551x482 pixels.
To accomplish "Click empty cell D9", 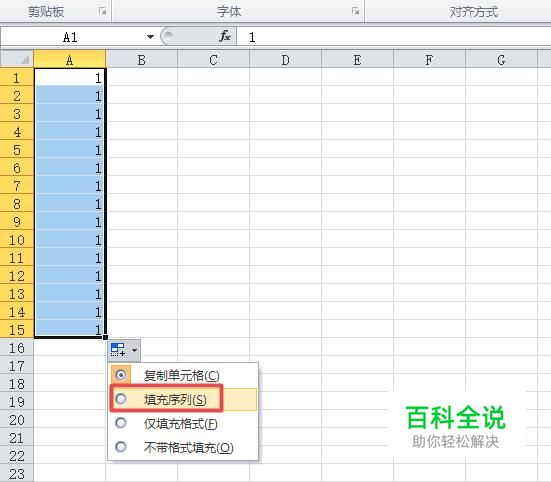I will click(285, 222).
